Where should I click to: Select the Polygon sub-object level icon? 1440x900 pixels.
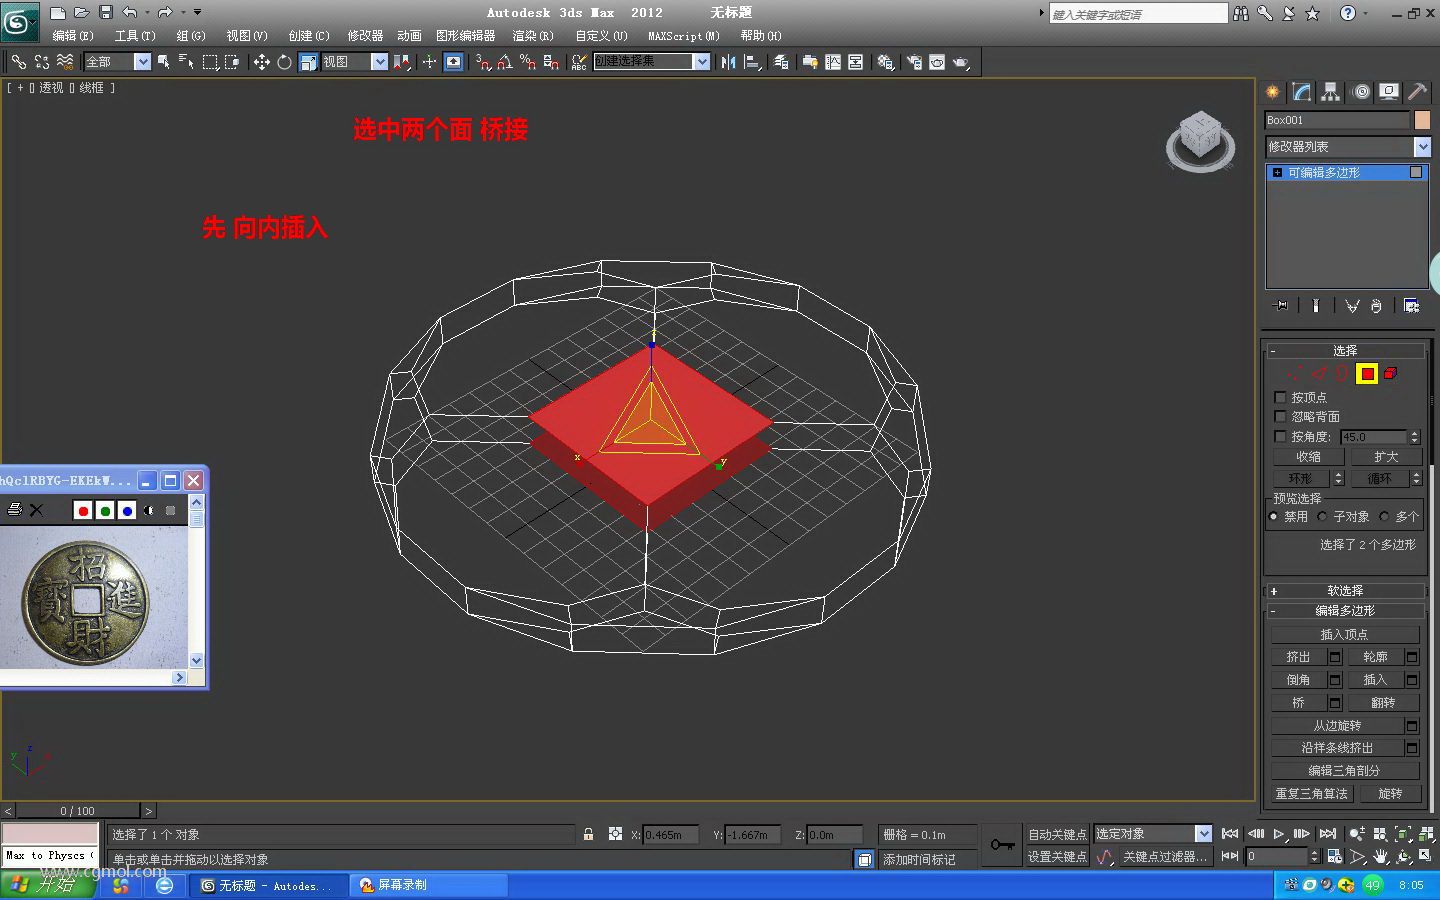1367,374
